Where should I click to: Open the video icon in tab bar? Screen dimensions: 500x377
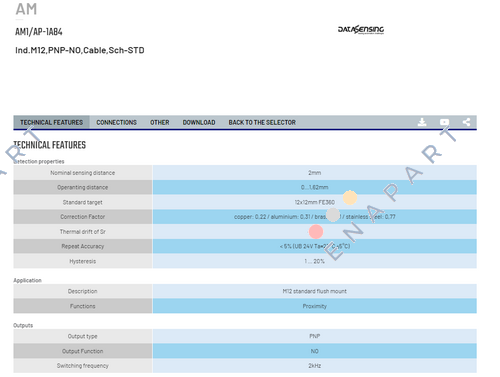[444, 122]
